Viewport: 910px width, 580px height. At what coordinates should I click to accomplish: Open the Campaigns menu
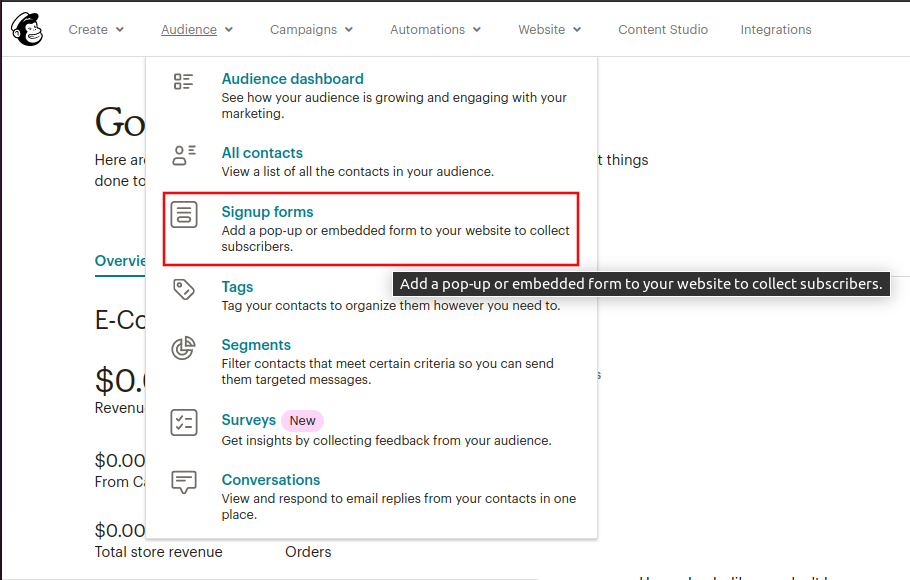(303, 30)
